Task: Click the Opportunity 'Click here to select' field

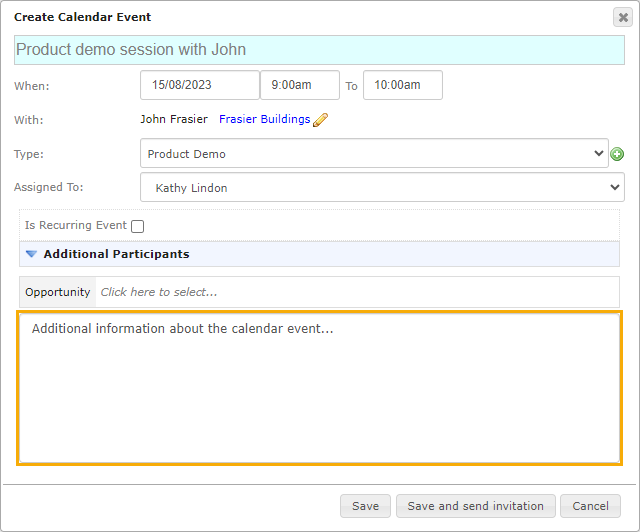Action: [x=357, y=292]
